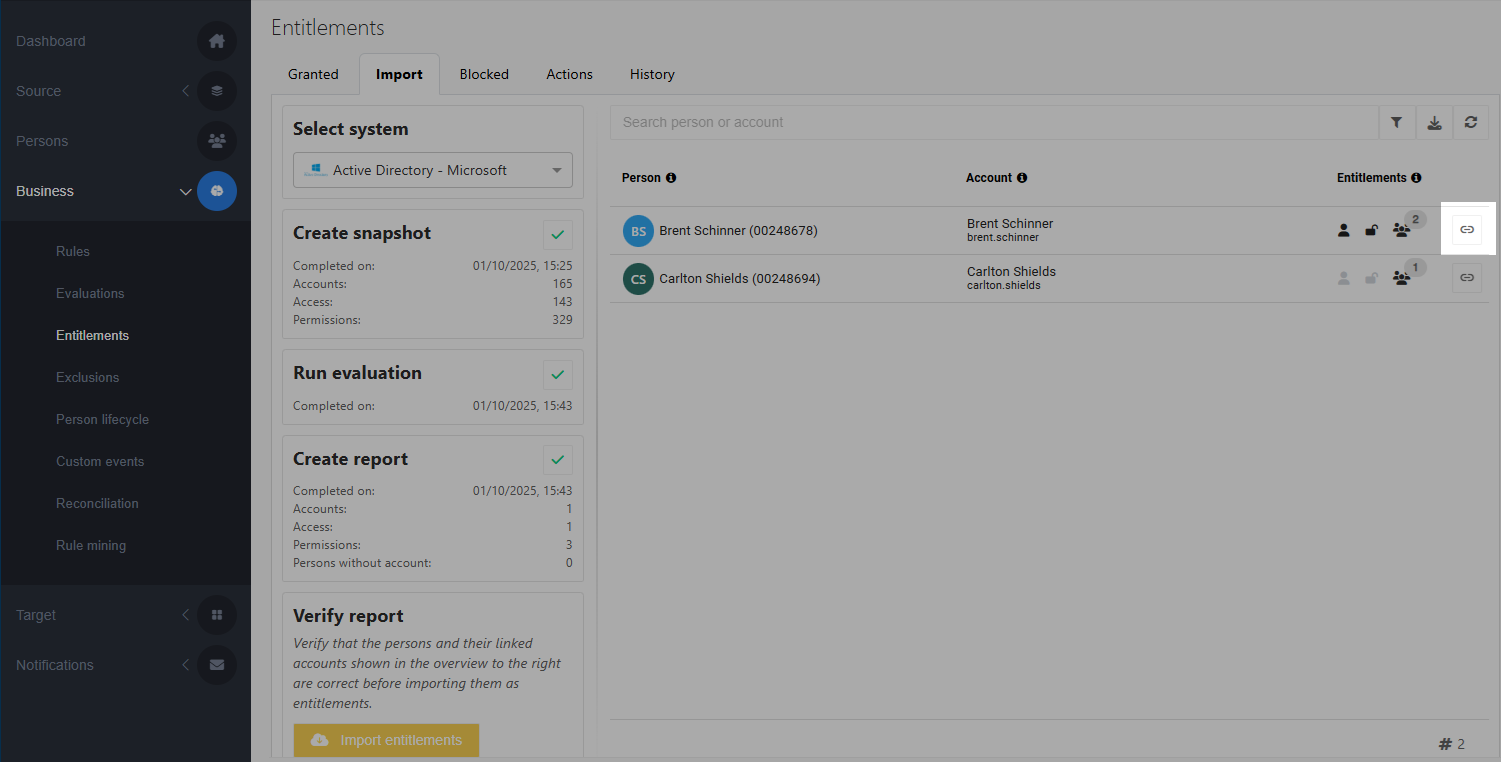Collapse the Business sidebar section
Viewport: 1501px width, 762px height.
pyautogui.click(x=185, y=191)
